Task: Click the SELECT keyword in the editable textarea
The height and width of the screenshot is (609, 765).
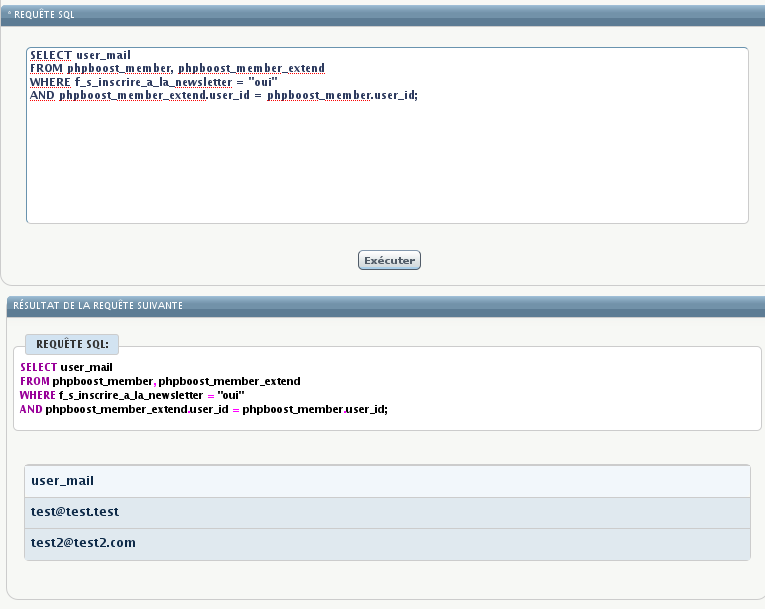Action: 51,55
